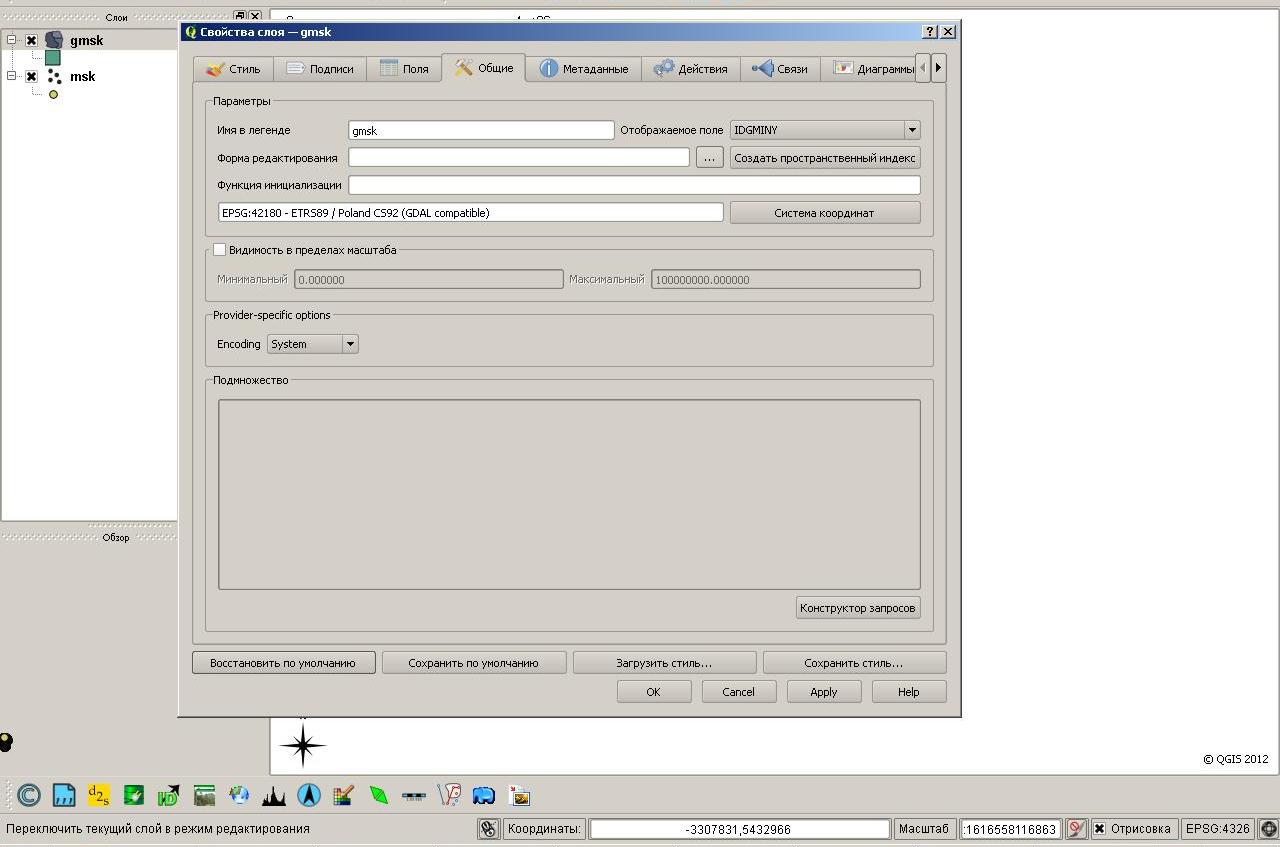This screenshot has width=1280, height=847.
Task: Click the north arrow decoration icon
Action: [x=309, y=795]
